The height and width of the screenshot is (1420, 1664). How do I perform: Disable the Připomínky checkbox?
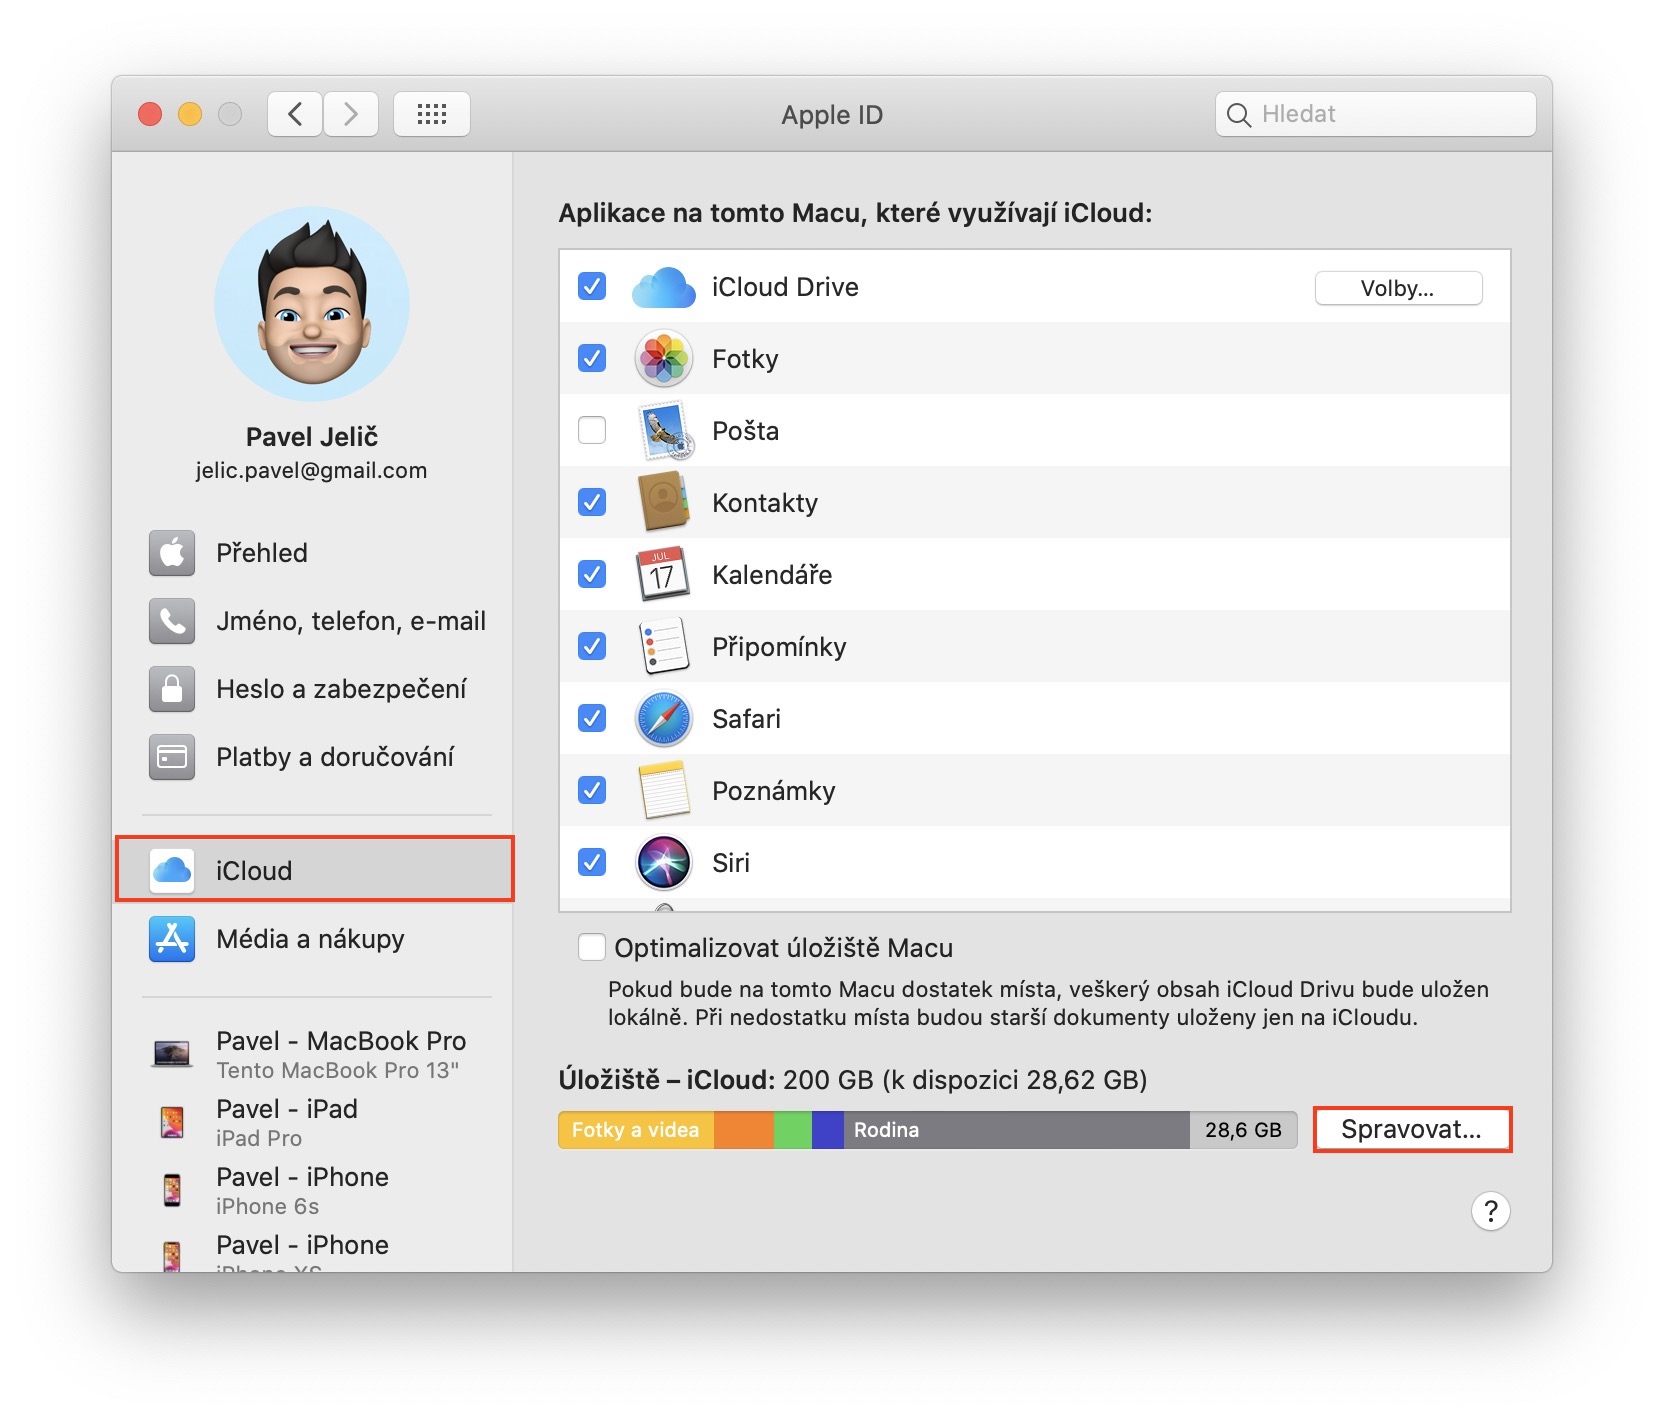pos(592,646)
